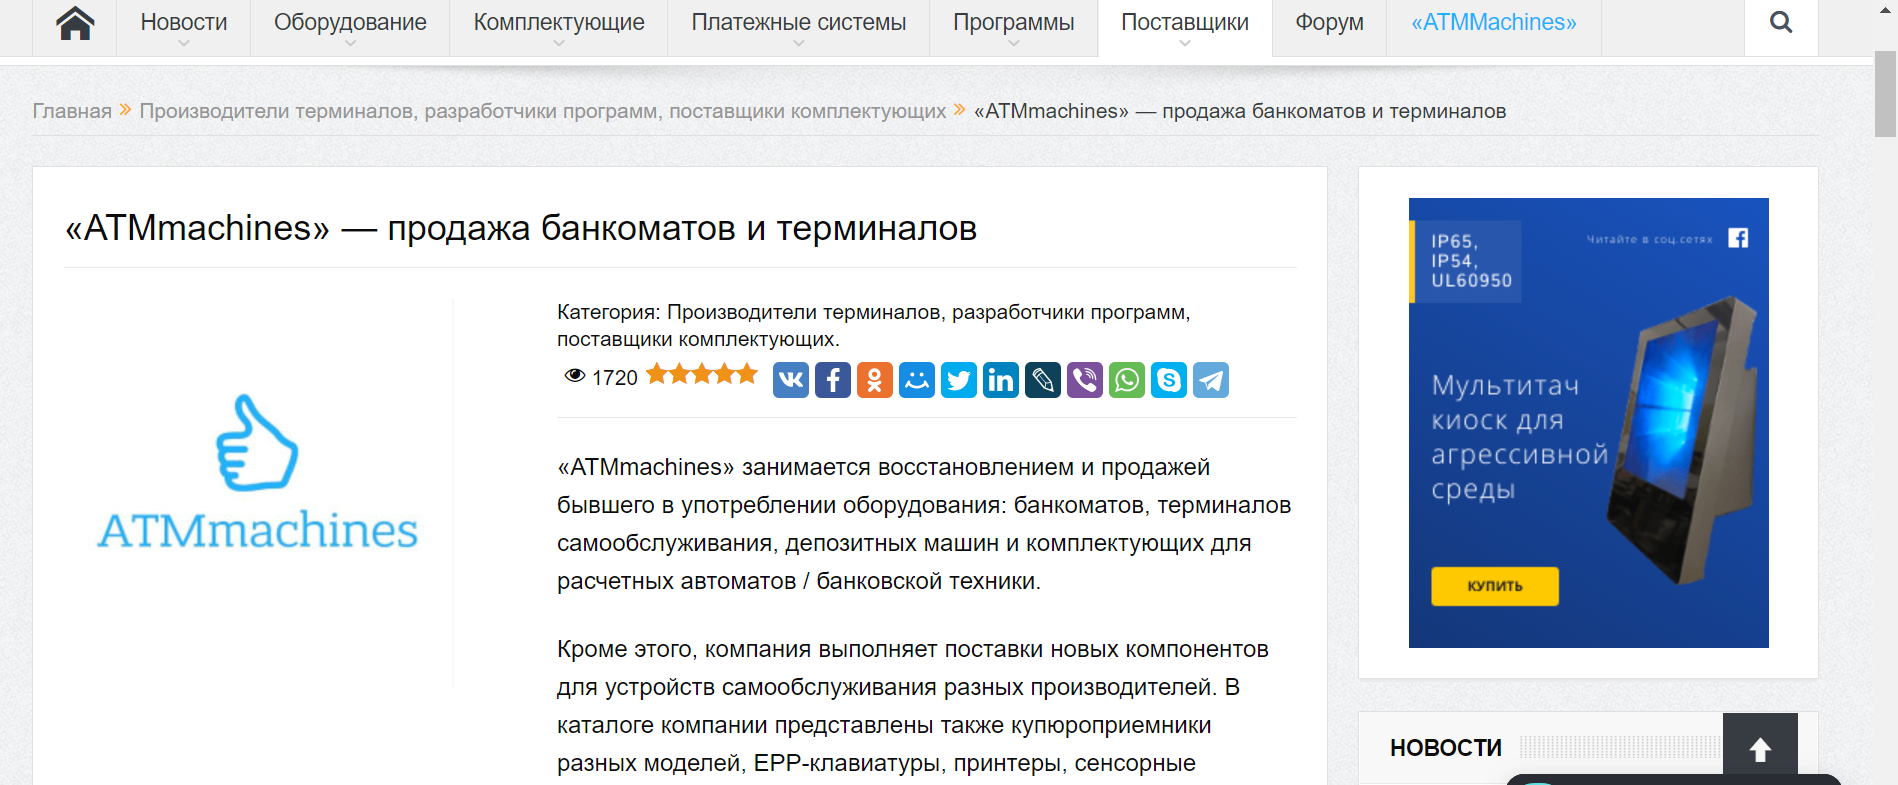Share the page on Twitter

point(959,380)
